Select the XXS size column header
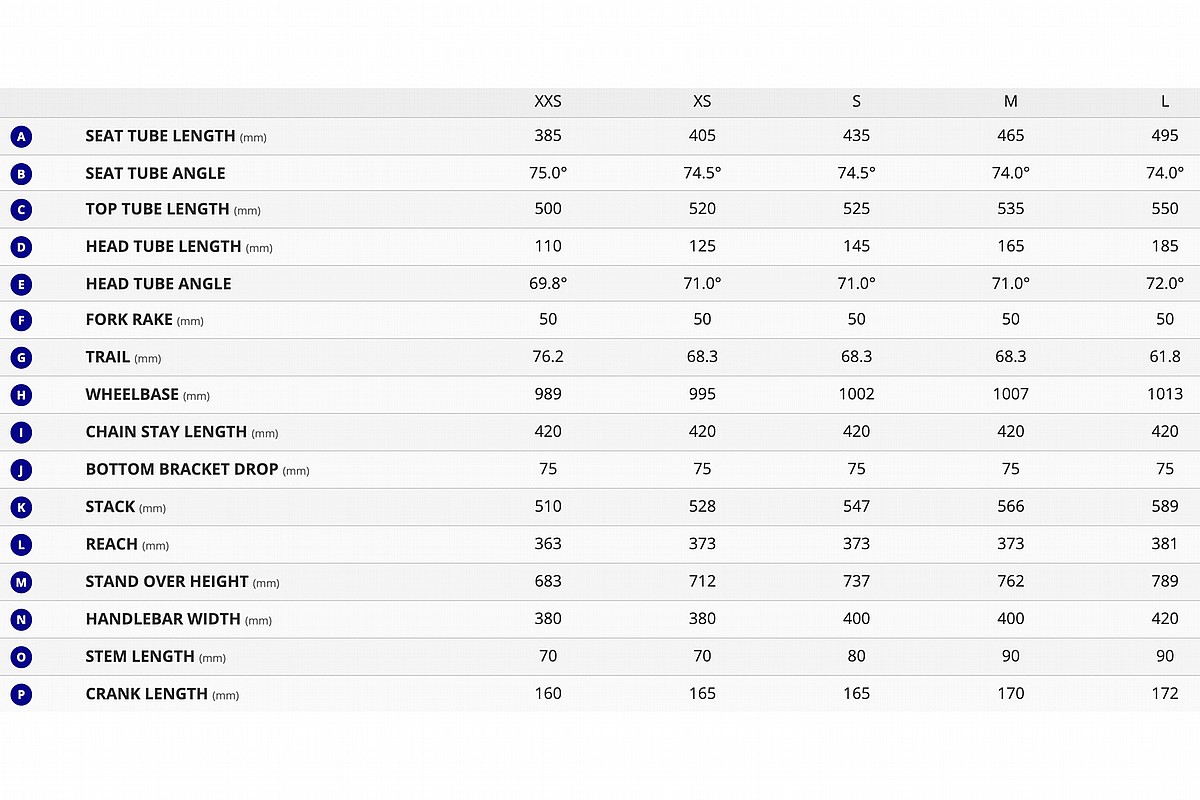1200x800 pixels. pos(548,101)
